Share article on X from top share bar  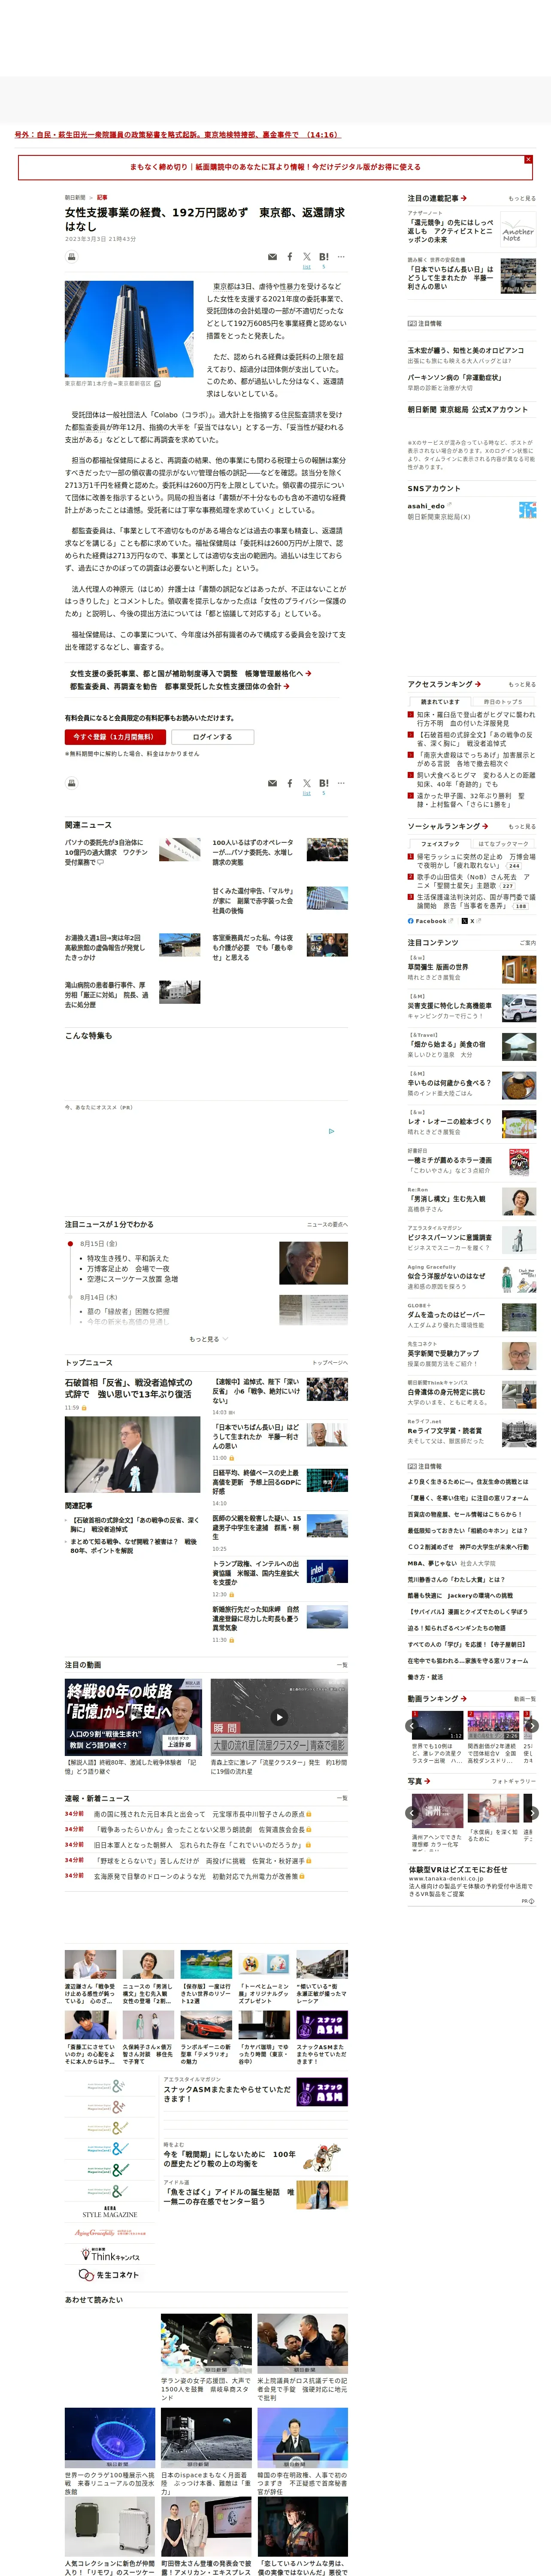coord(307,257)
